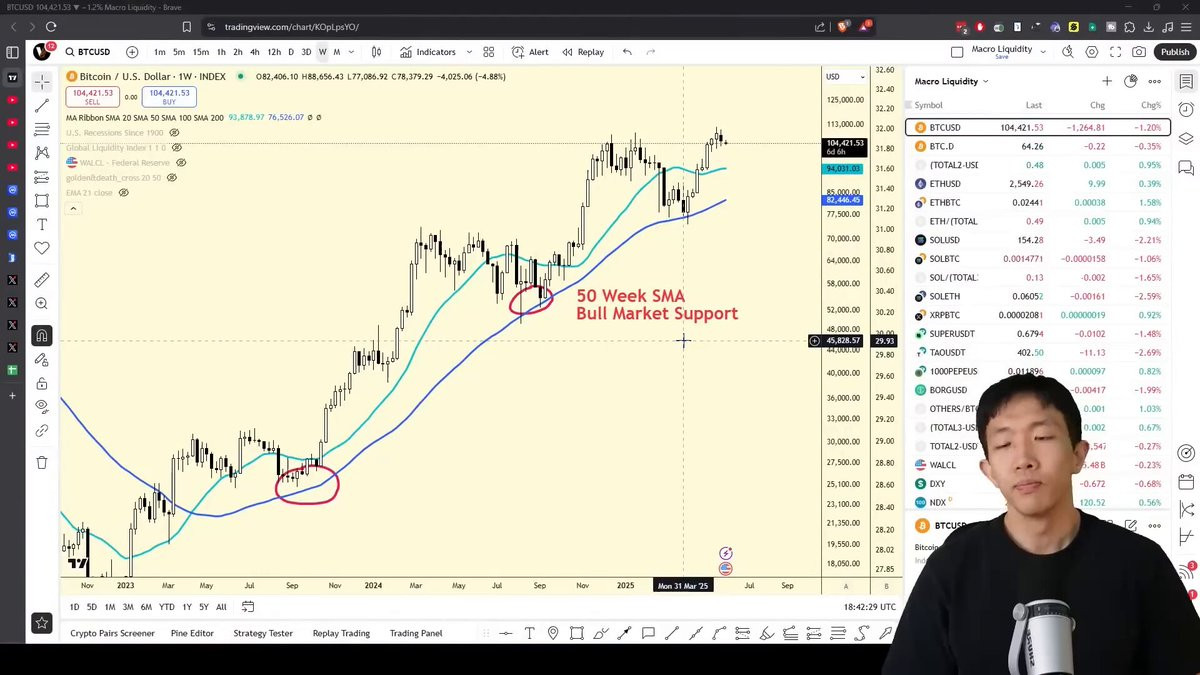Collapse the indicator legend chevron
This screenshot has height=675, width=1200.
pyautogui.click(x=72, y=208)
